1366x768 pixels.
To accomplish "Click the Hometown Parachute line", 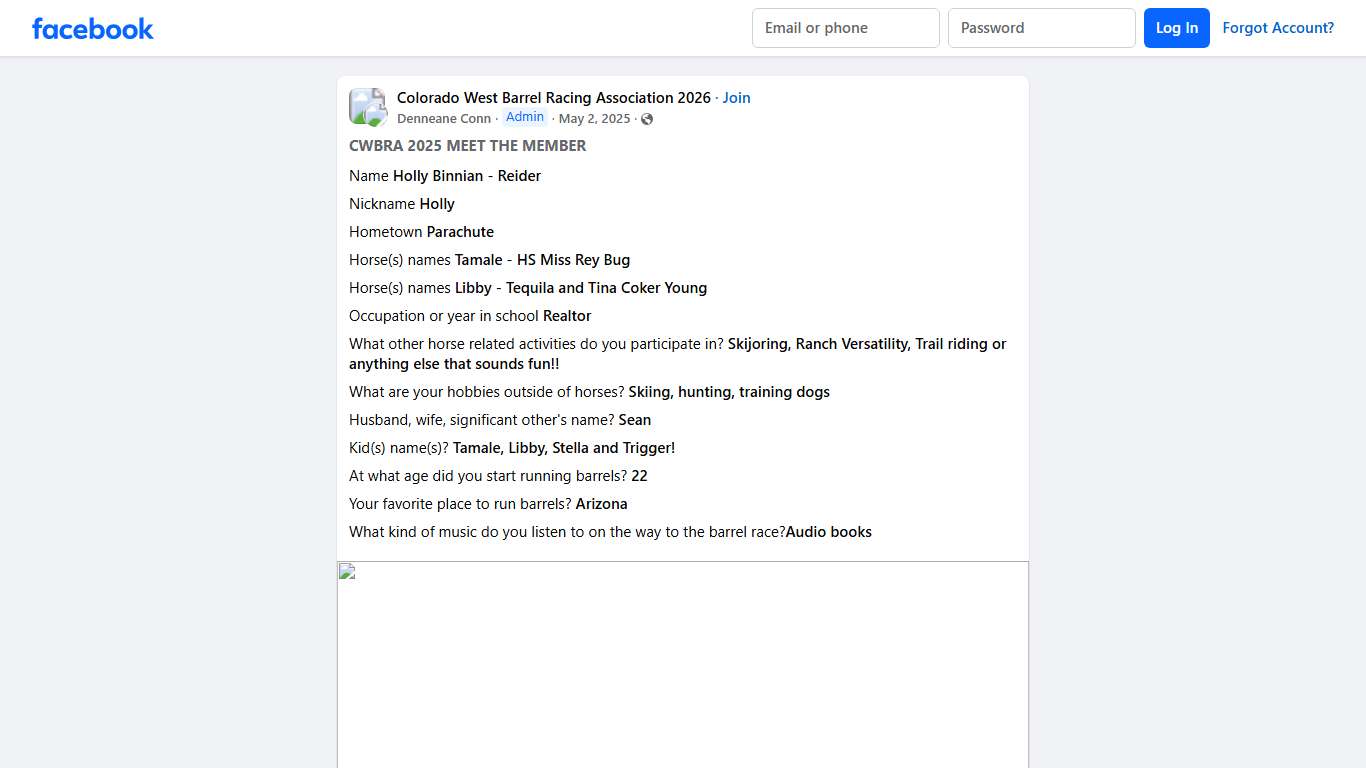I will pos(421,232).
